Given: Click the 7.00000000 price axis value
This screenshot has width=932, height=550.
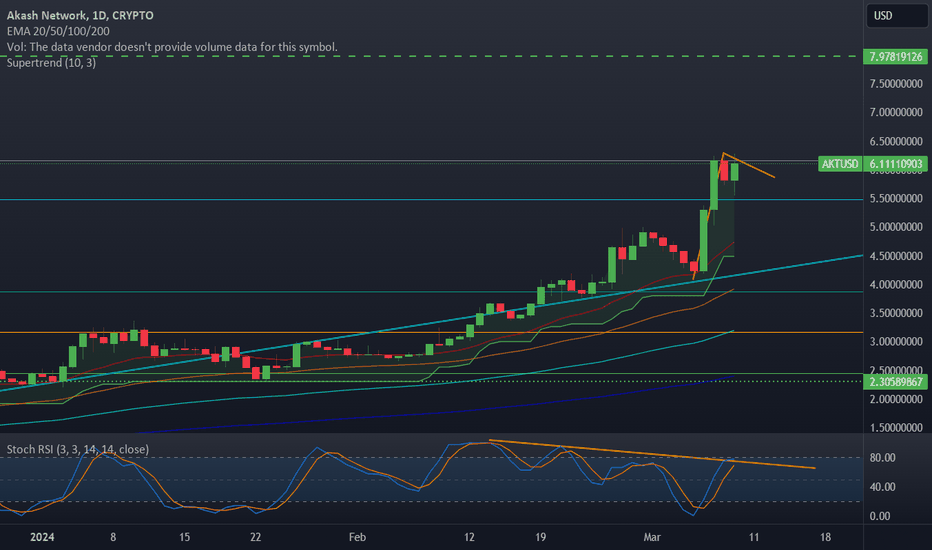Looking at the screenshot, I should pyautogui.click(x=896, y=112).
